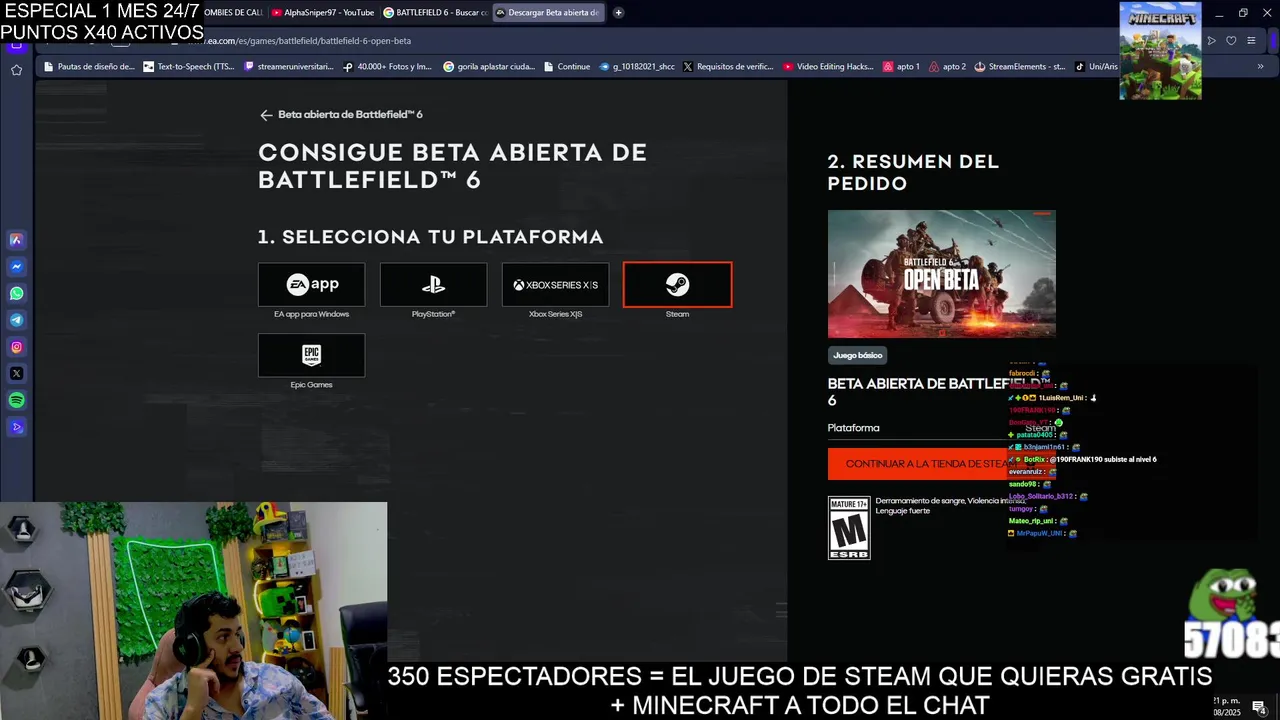Image resolution: width=1280 pixels, height=720 pixels.
Task: Open the Aria AI sidebar icon
Action: click(17, 240)
